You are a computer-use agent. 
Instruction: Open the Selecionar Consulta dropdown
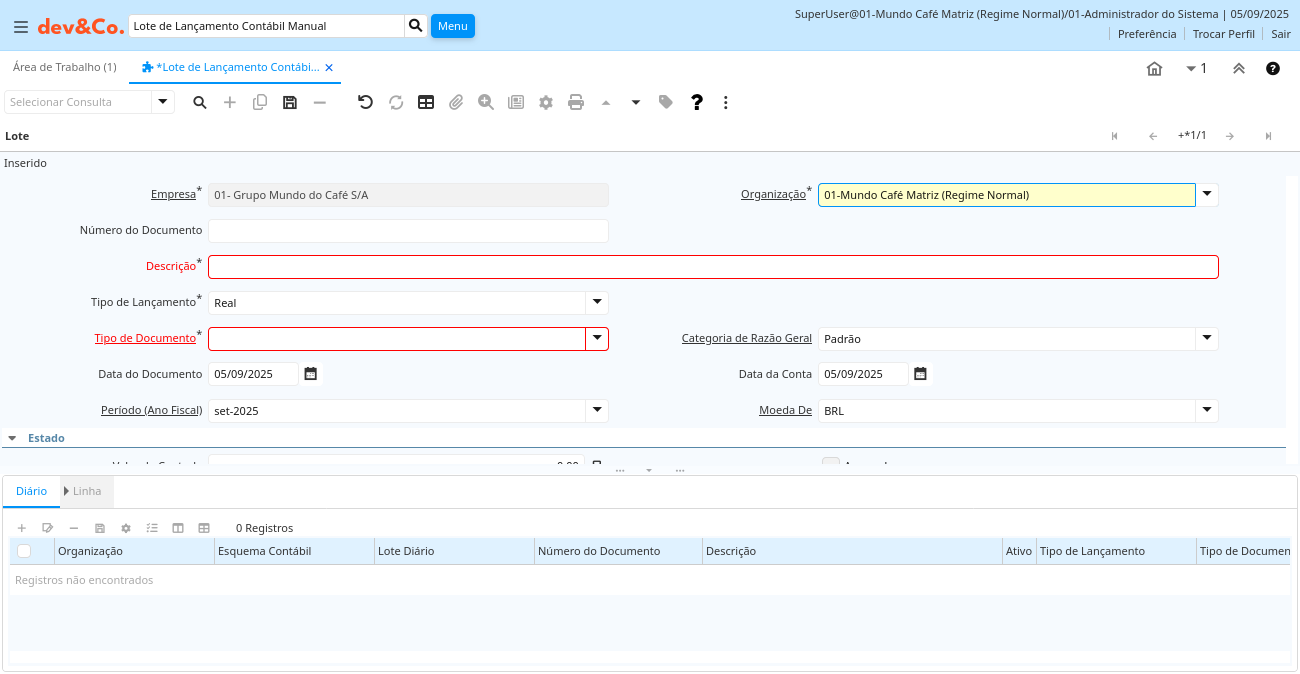(163, 102)
